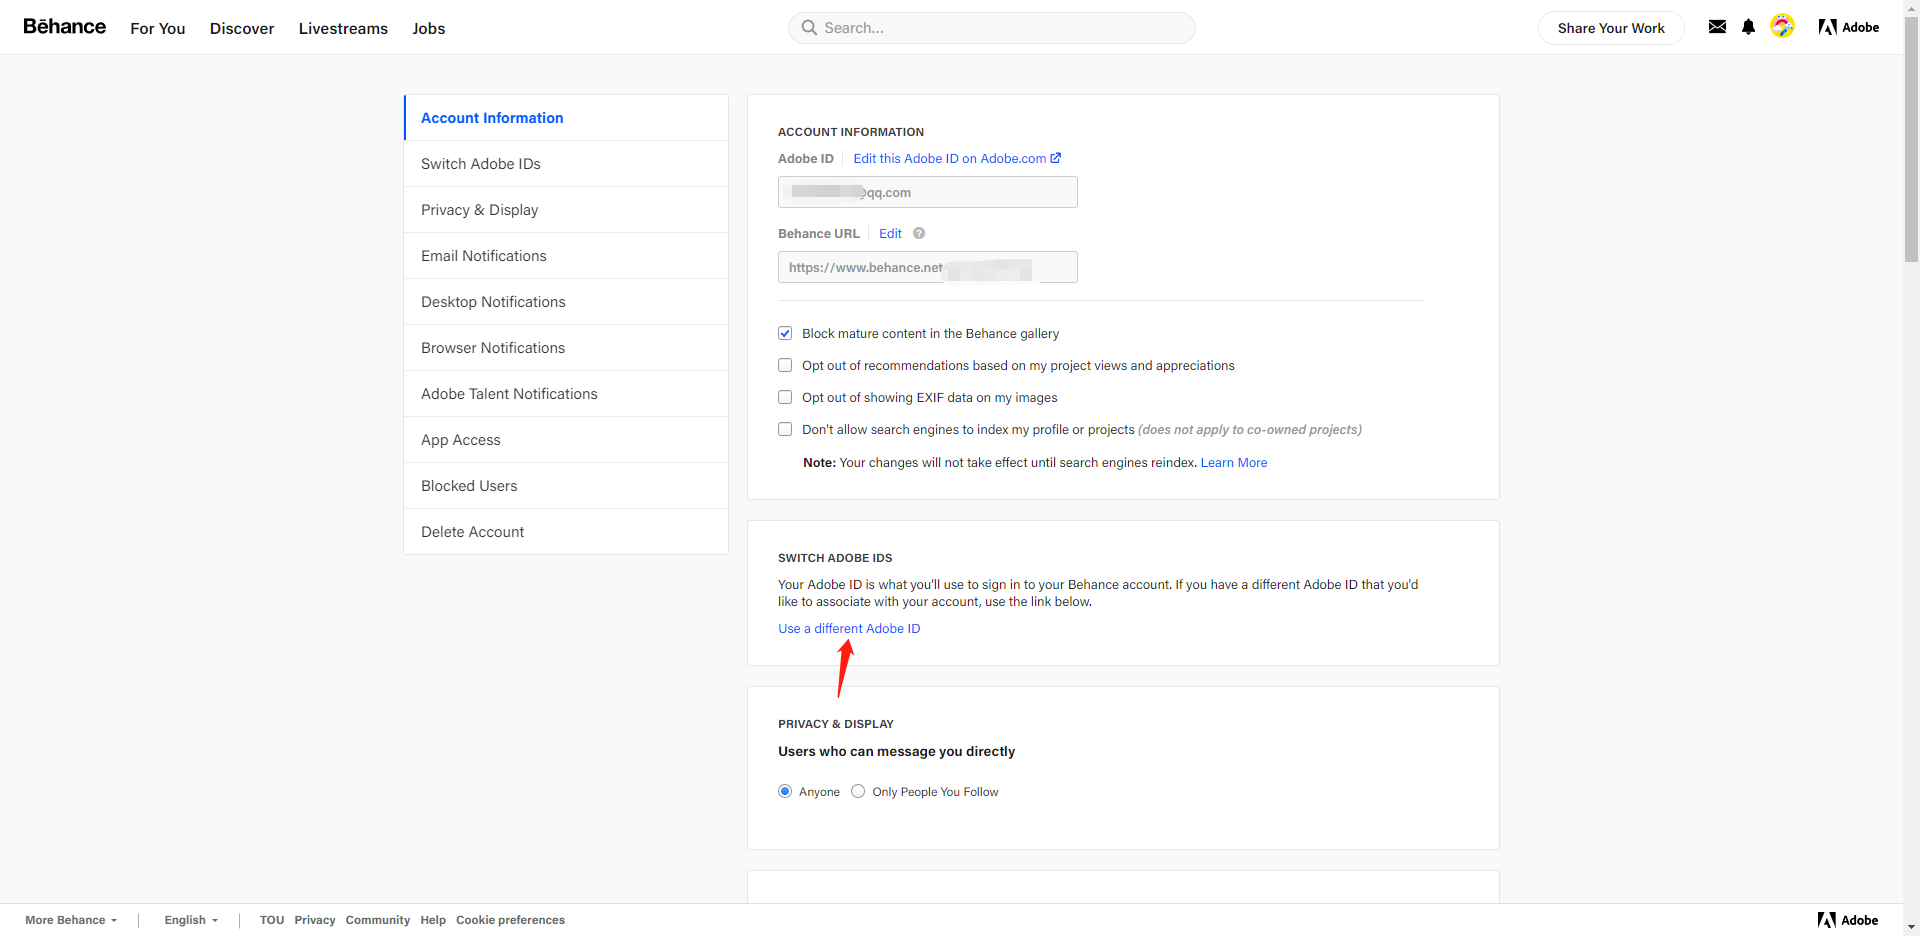Click Use a different Adobe ID link

pyautogui.click(x=849, y=628)
